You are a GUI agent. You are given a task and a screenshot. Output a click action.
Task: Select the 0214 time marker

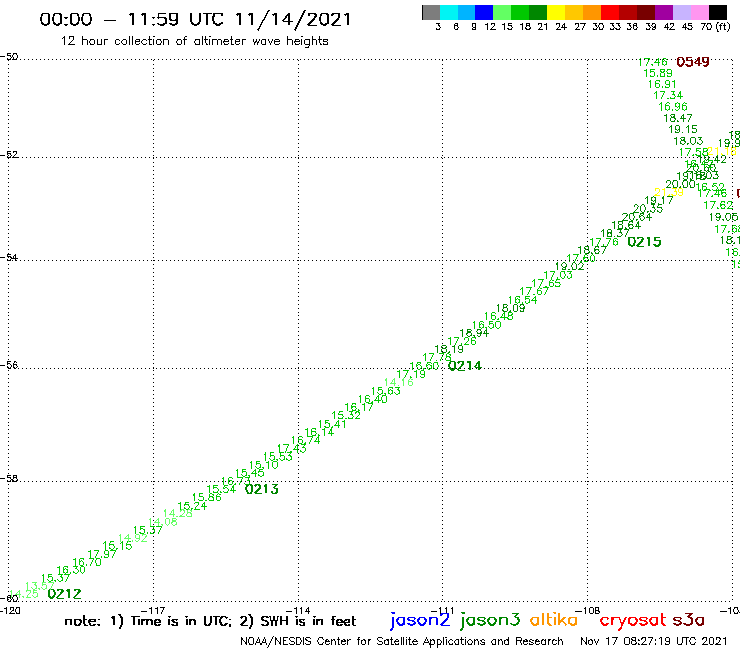pyautogui.click(x=465, y=366)
